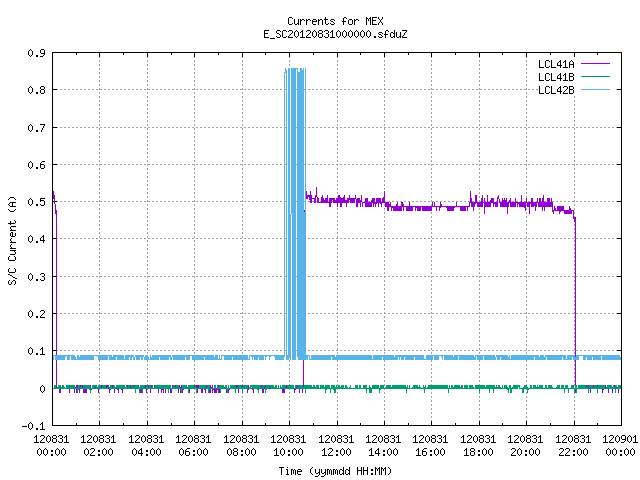Click the blue LCL42B legend line sample
This screenshot has height=480, width=640.
pos(595,89)
